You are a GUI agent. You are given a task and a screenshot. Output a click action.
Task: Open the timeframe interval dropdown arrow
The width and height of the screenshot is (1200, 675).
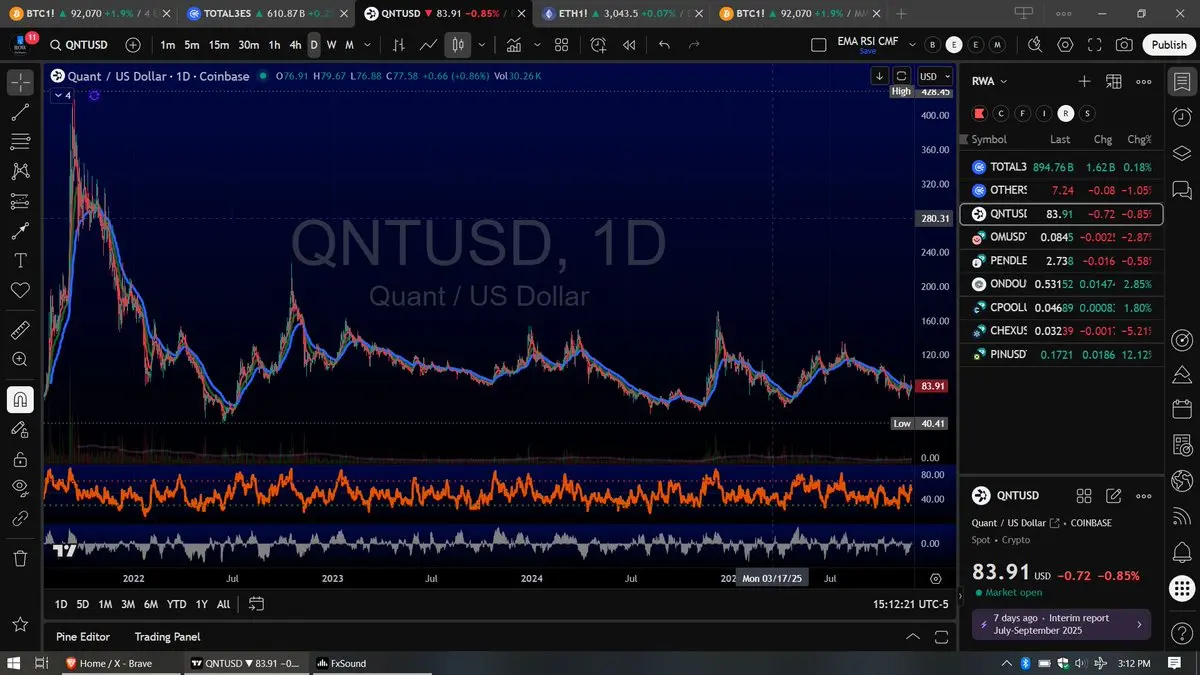368,45
